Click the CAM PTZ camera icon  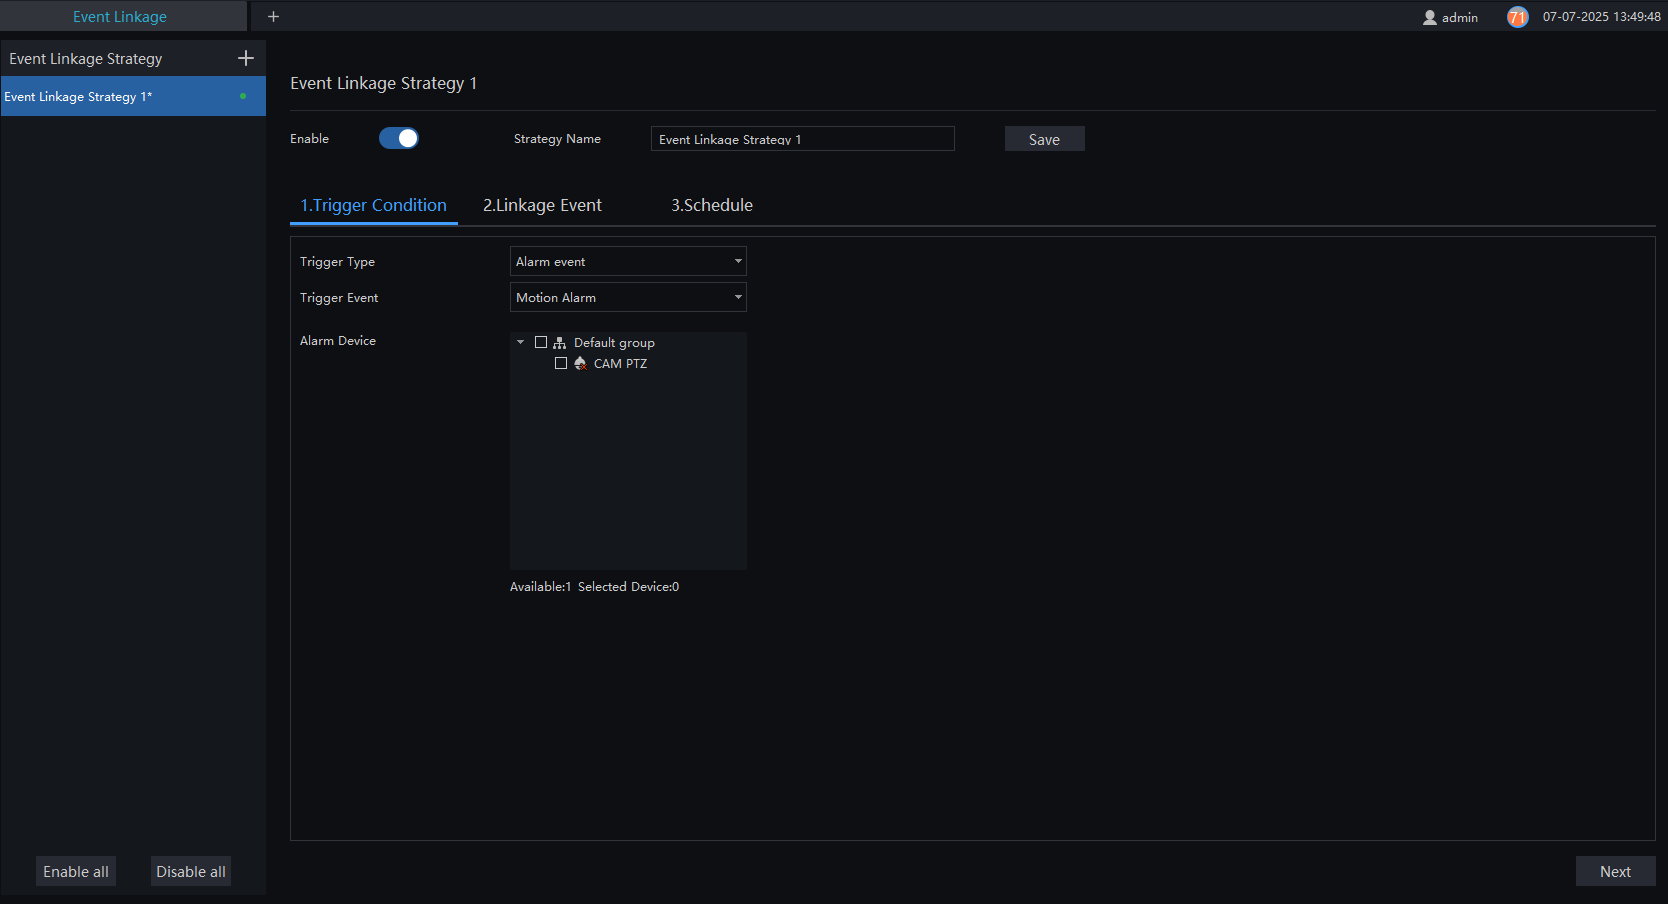[580, 363]
